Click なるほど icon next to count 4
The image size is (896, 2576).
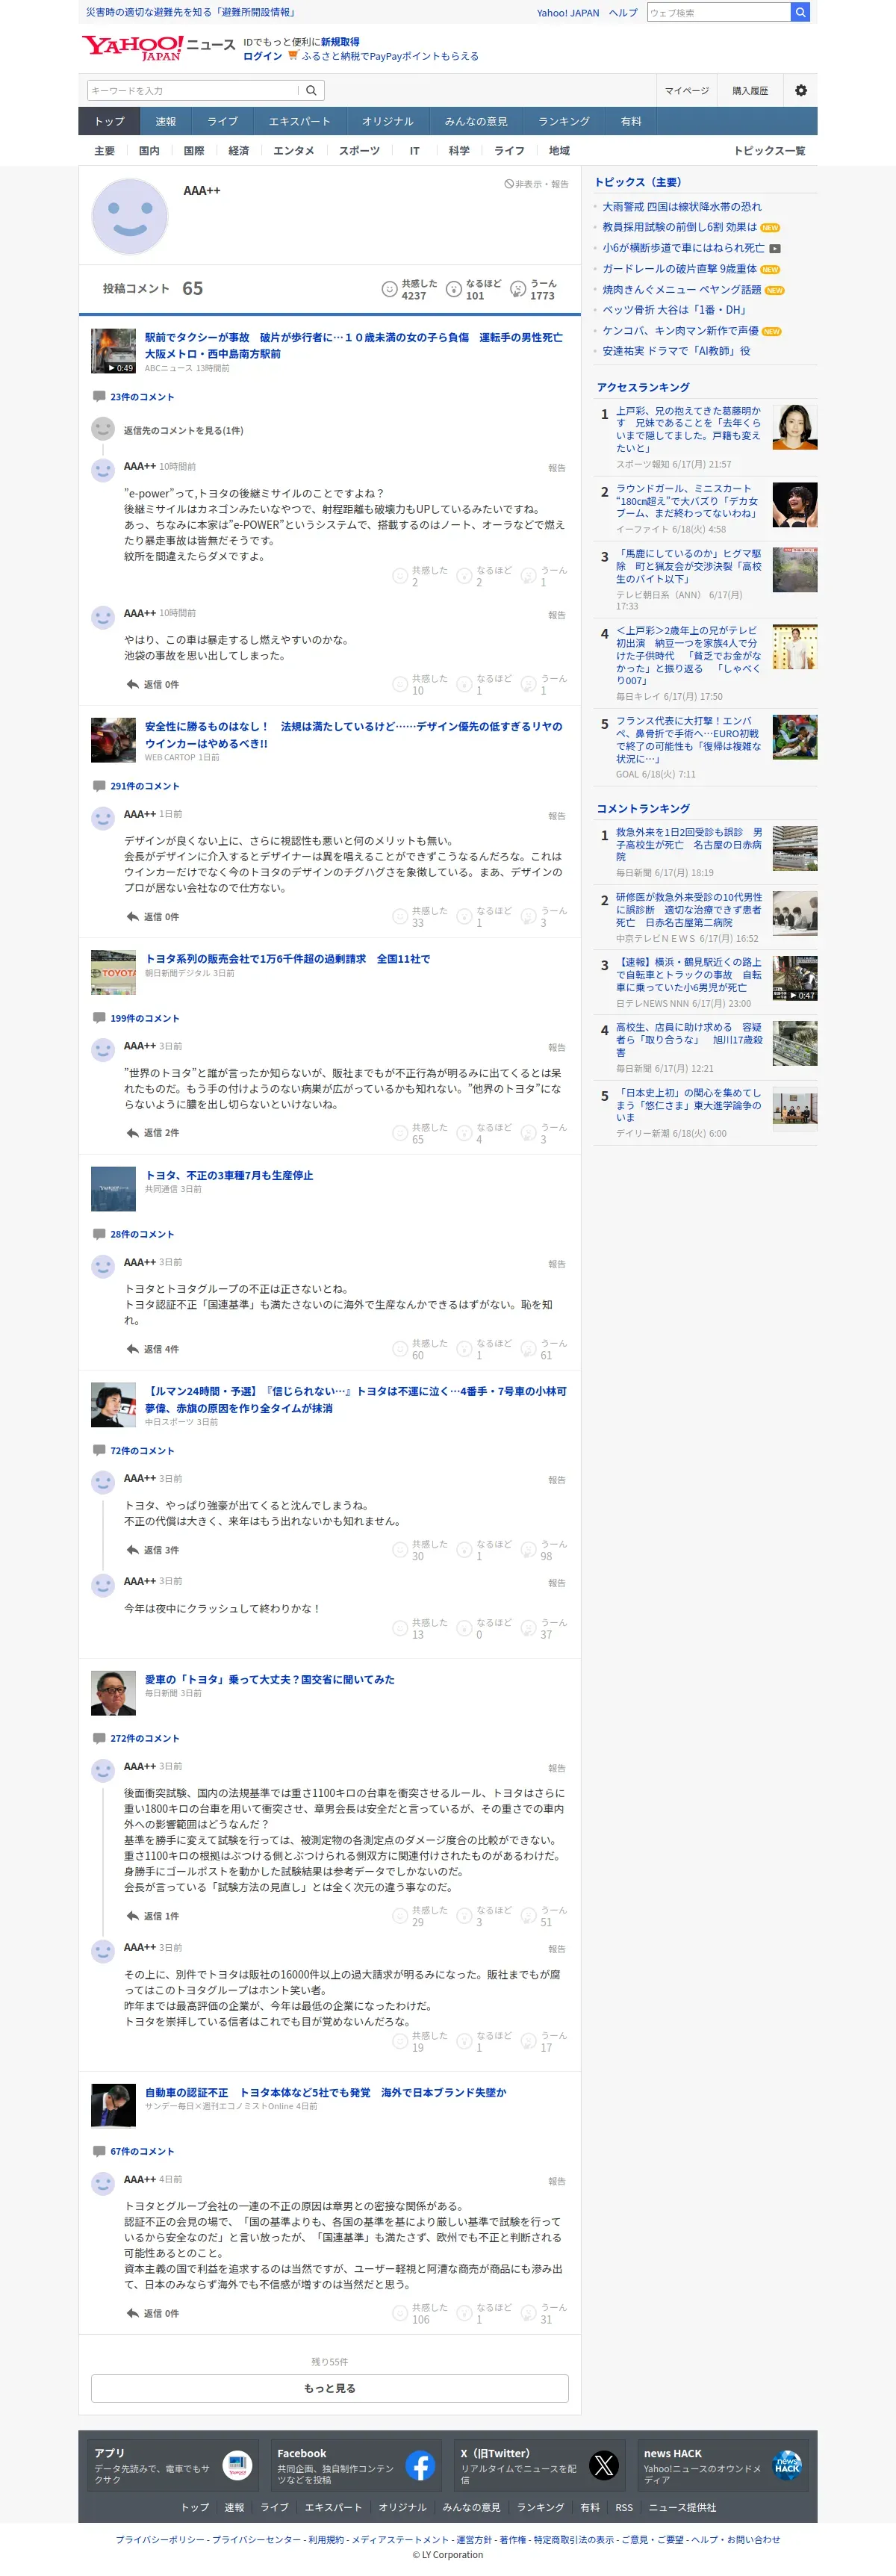464,1133
